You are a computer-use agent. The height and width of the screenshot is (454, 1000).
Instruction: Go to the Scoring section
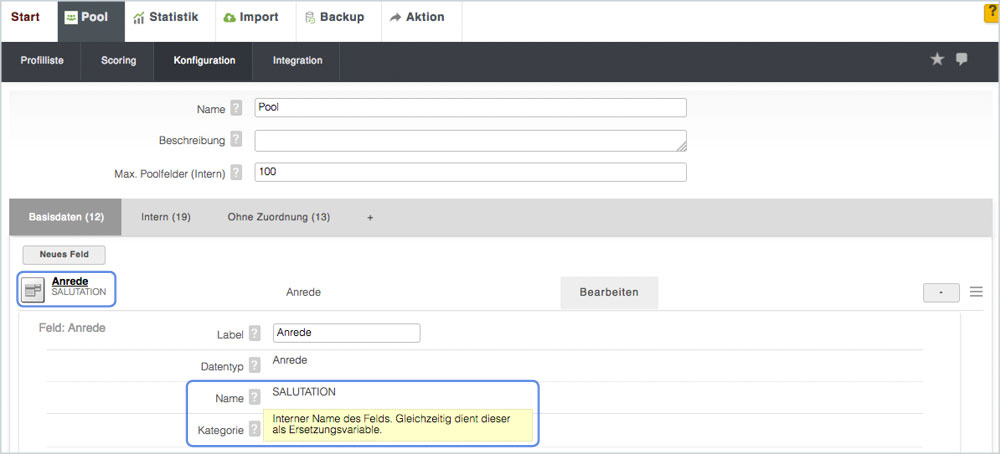pos(118,61)
